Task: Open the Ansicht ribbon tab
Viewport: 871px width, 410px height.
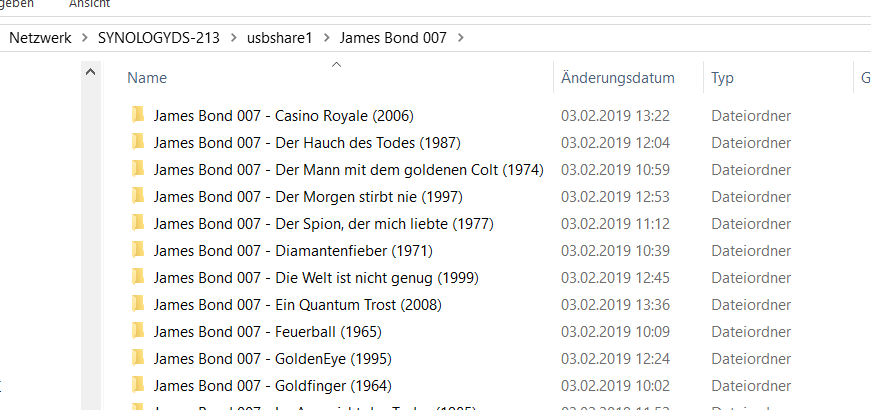Action: [x=89, y=4]
